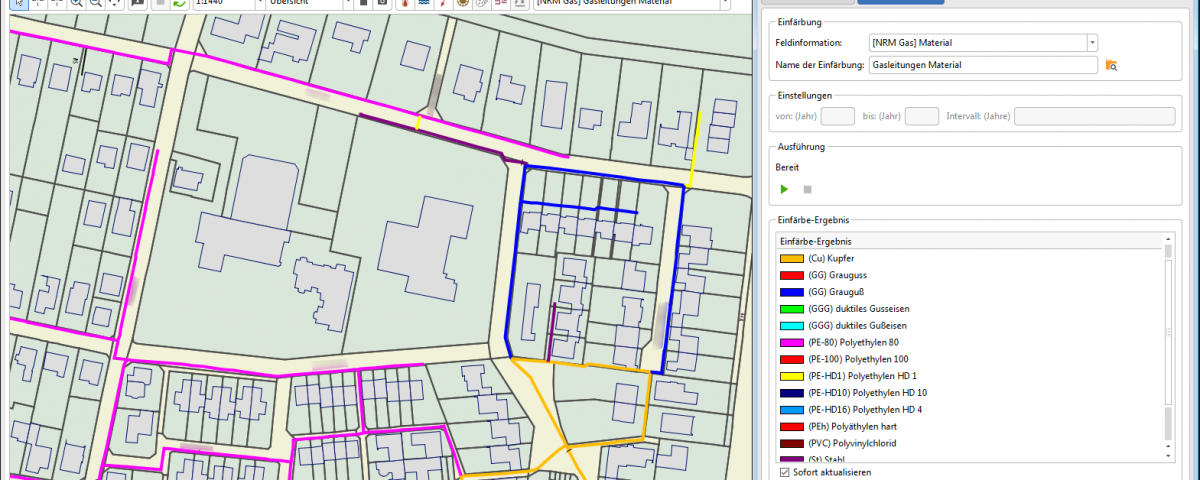Screen dimensions: 1200x480
Task: Select the (Cu) Kupfer legend entry
Action: pos(832,258)
